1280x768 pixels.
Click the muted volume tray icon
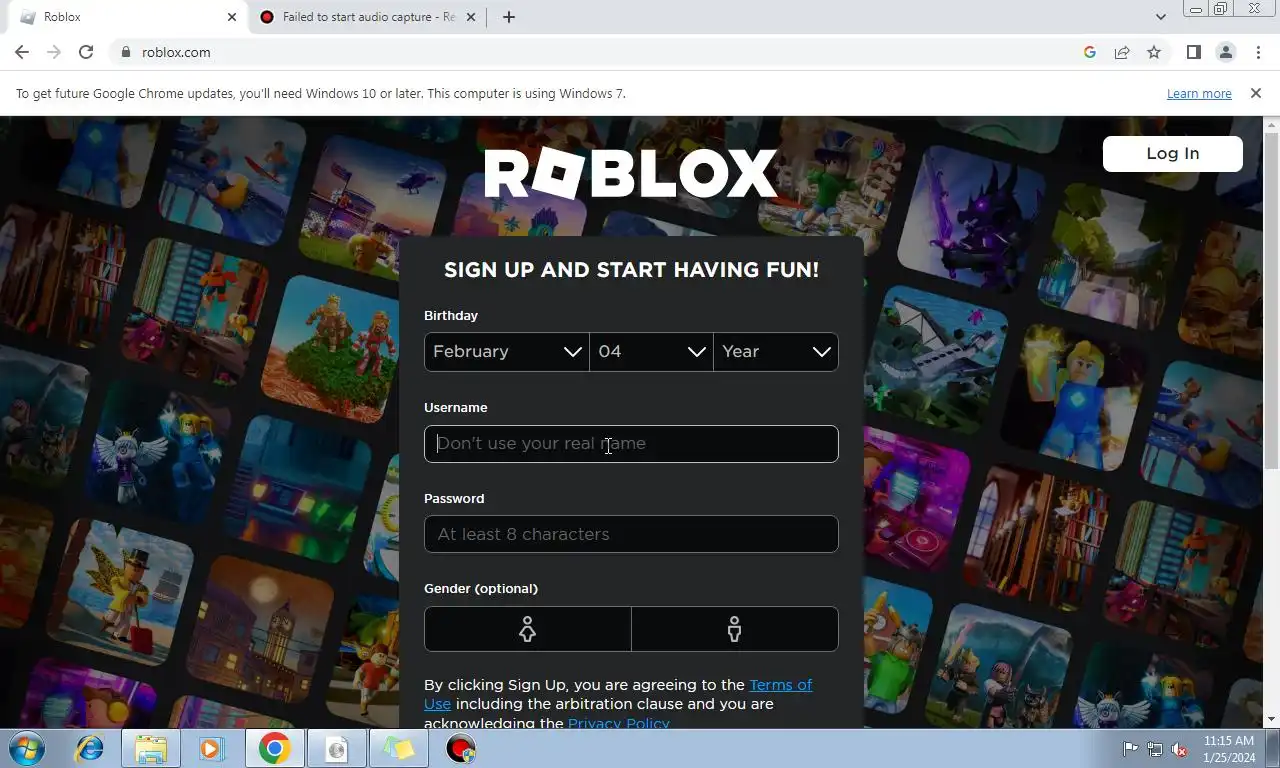coord(1180,749)
